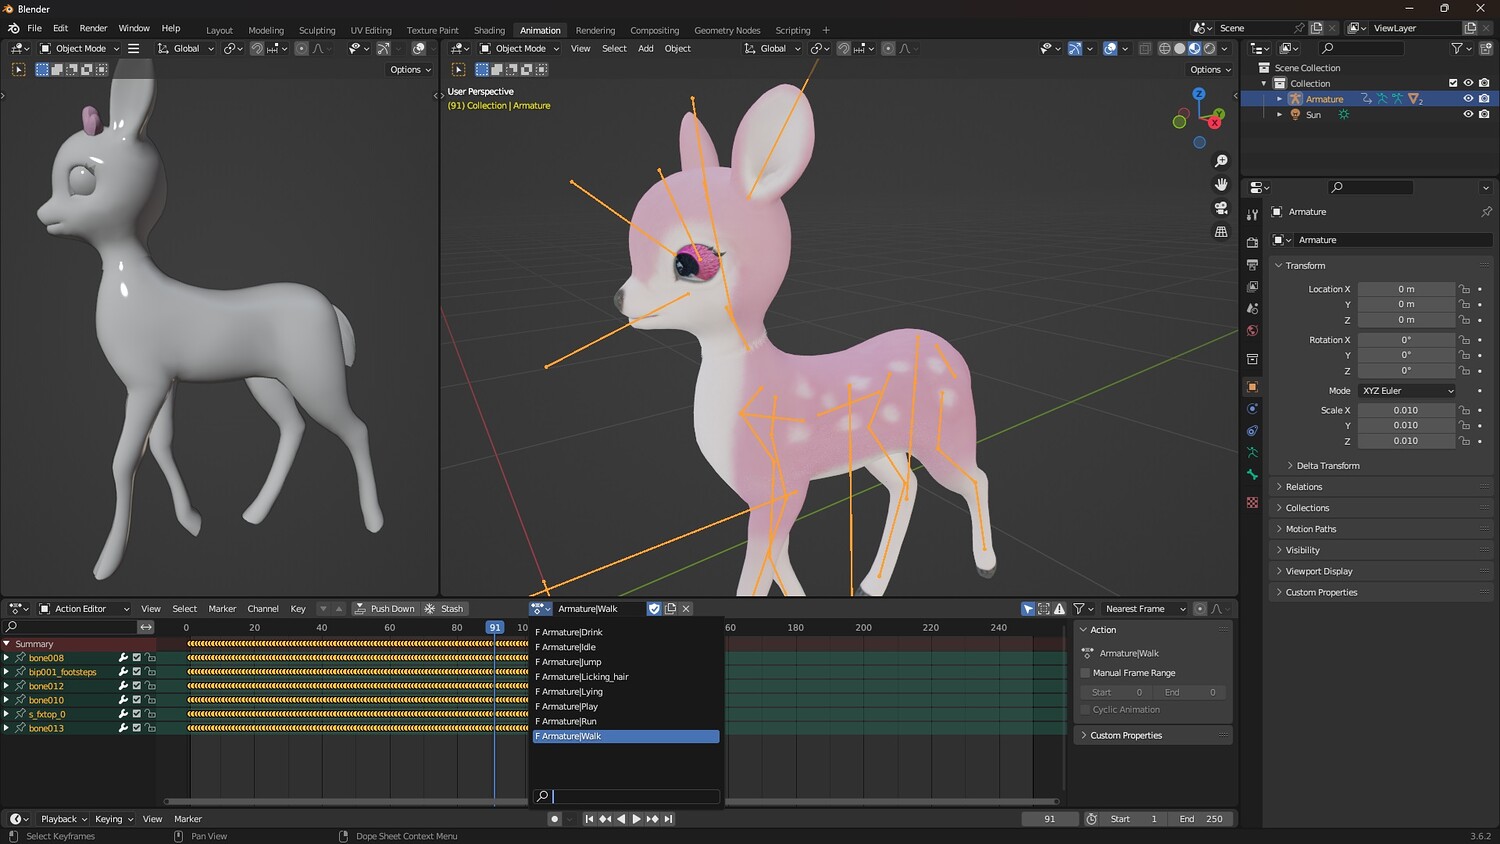Open the Physics properties tab

point(1252,408)
